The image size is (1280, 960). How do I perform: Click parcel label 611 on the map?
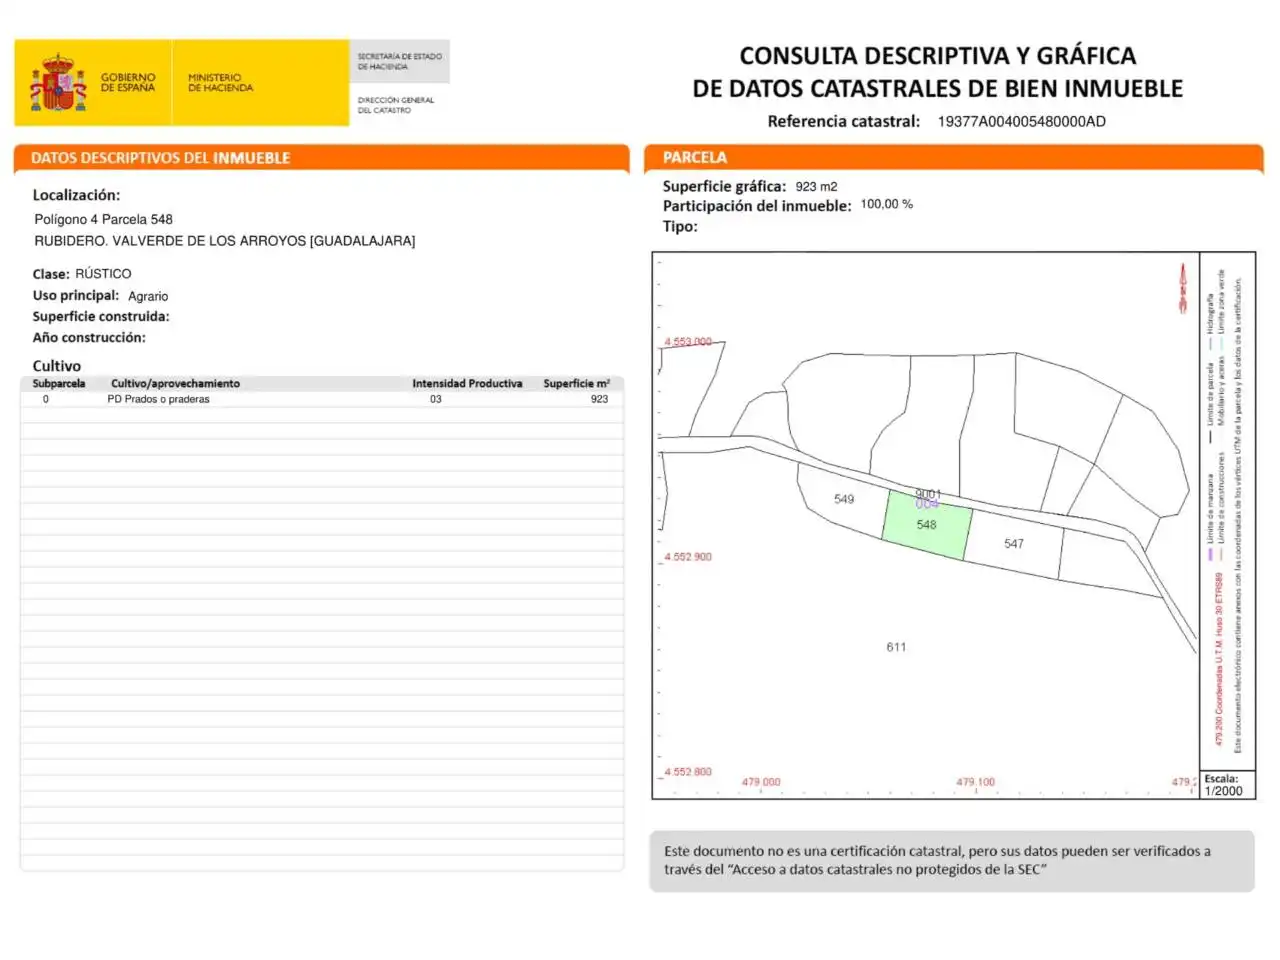pos(896,647)
